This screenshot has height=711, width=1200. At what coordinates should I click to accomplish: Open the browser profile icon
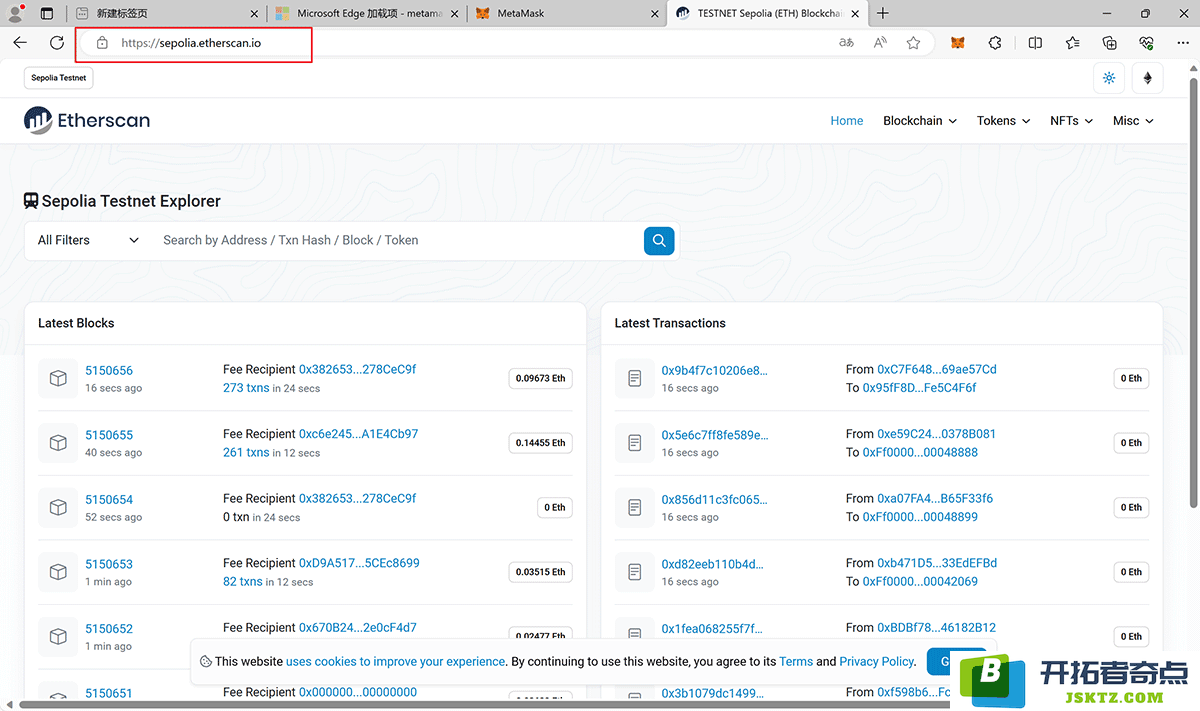(16, 14)
